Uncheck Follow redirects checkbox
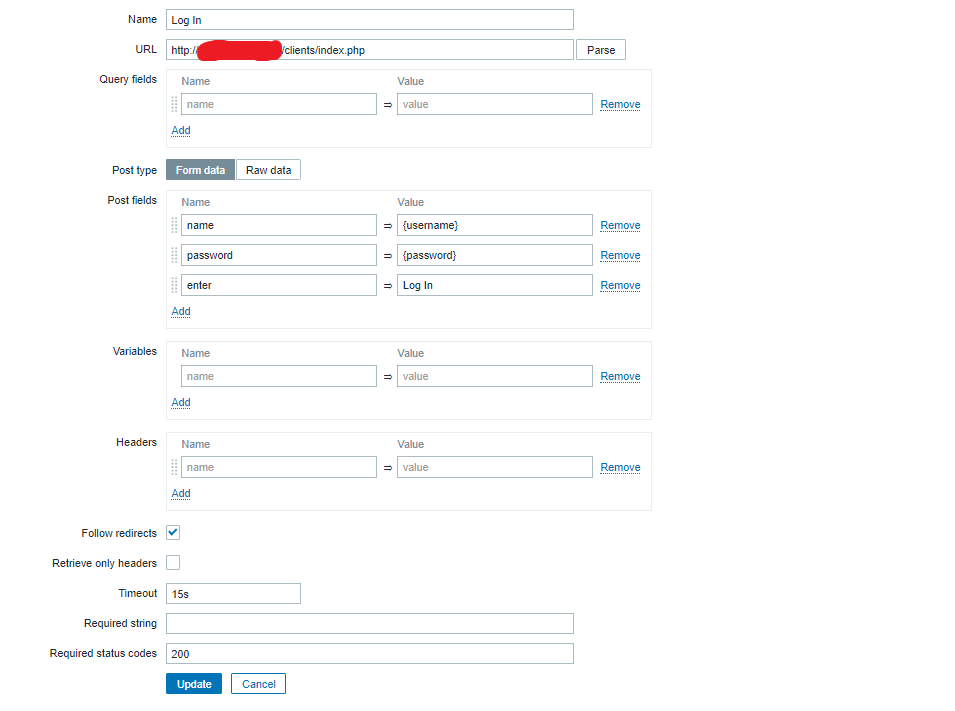955x711 pixels. pos(173,532)
